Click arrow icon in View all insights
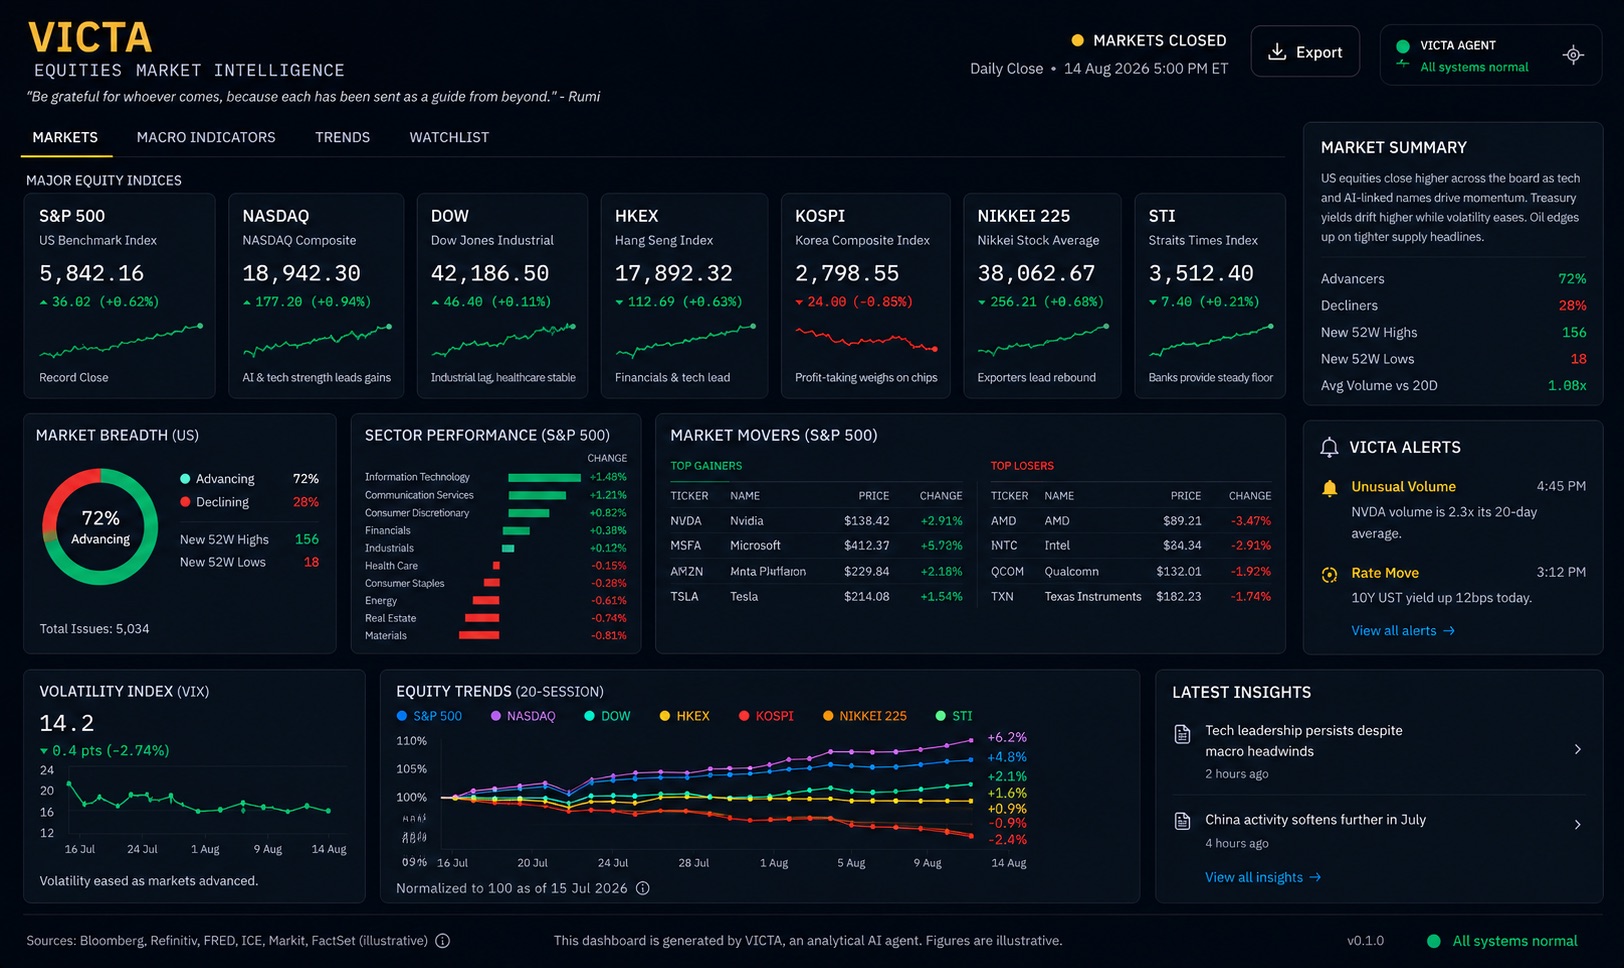The height and width of the screenshot is (968, 1624). point(1315,877)
